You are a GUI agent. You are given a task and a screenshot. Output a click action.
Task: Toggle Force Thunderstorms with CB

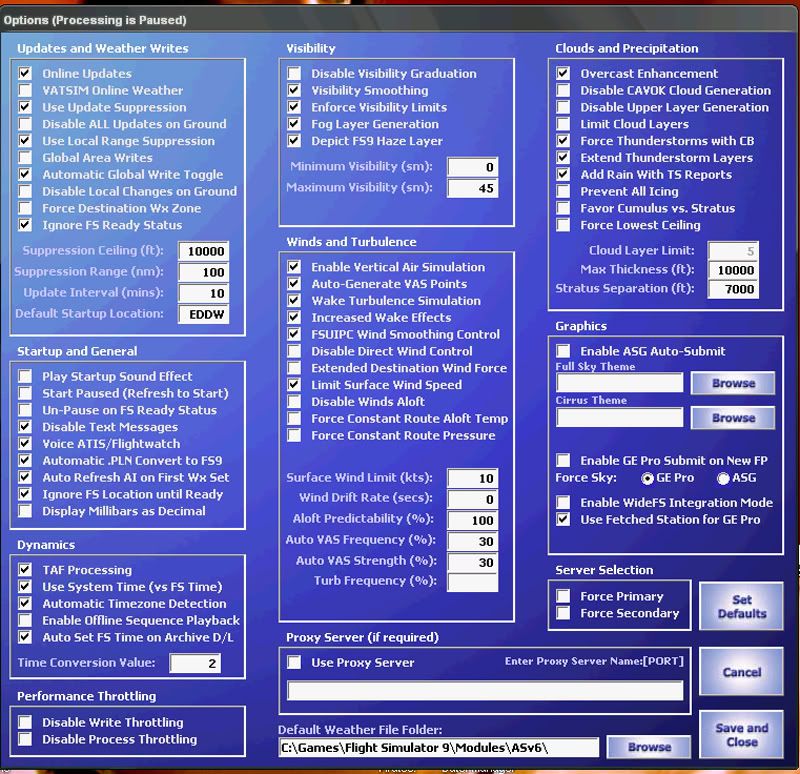tap(563, 140)
